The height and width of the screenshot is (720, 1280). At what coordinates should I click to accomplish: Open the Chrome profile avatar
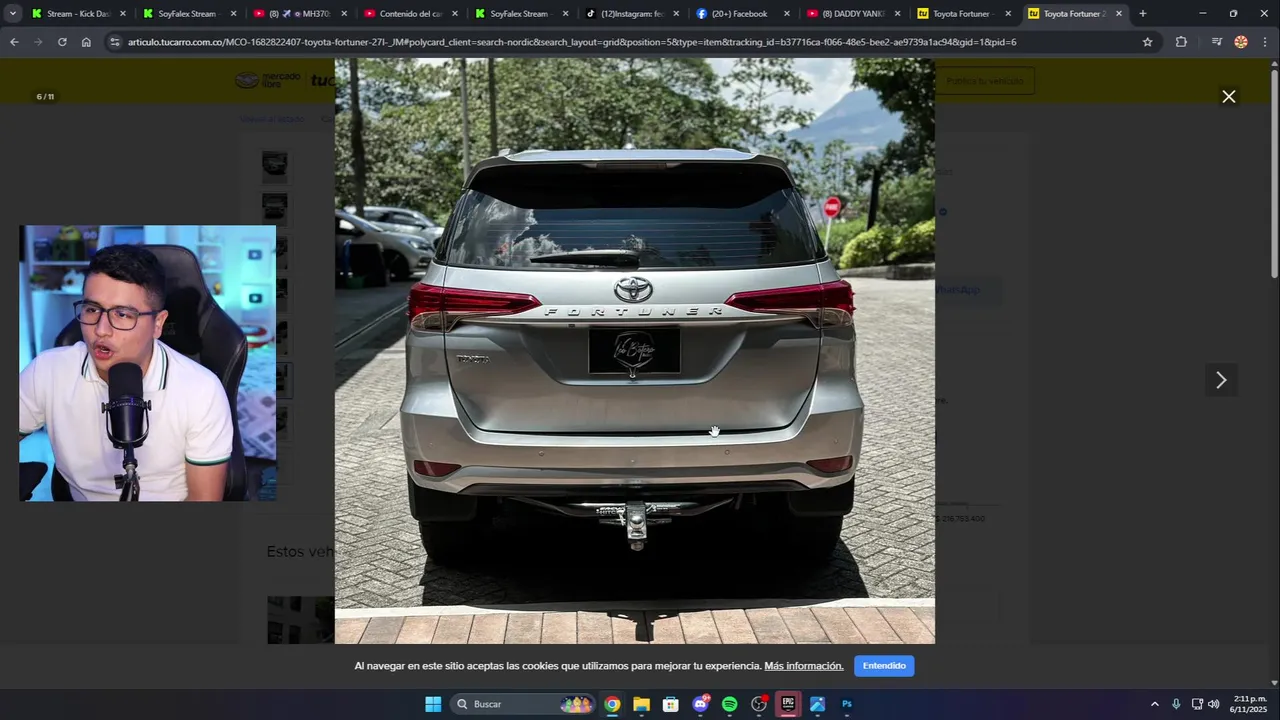1241,42
